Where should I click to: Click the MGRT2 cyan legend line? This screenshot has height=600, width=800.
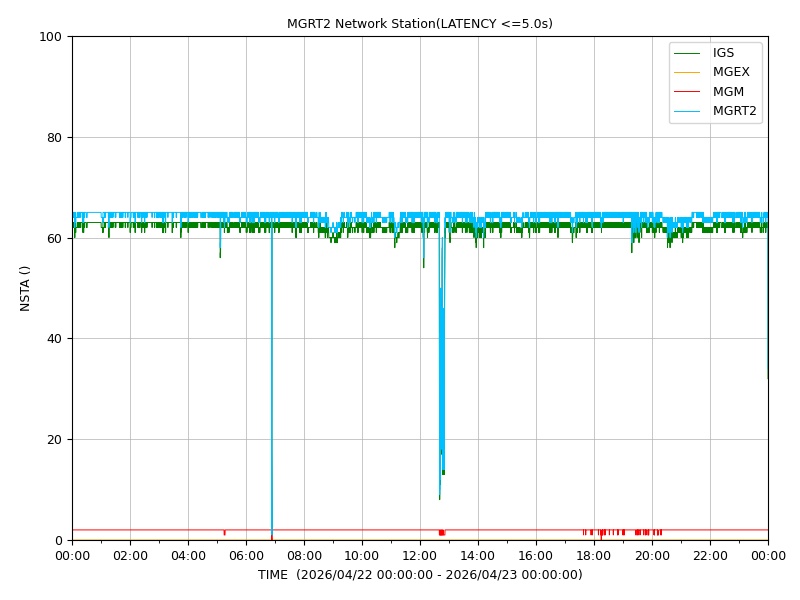pos(687,111)
